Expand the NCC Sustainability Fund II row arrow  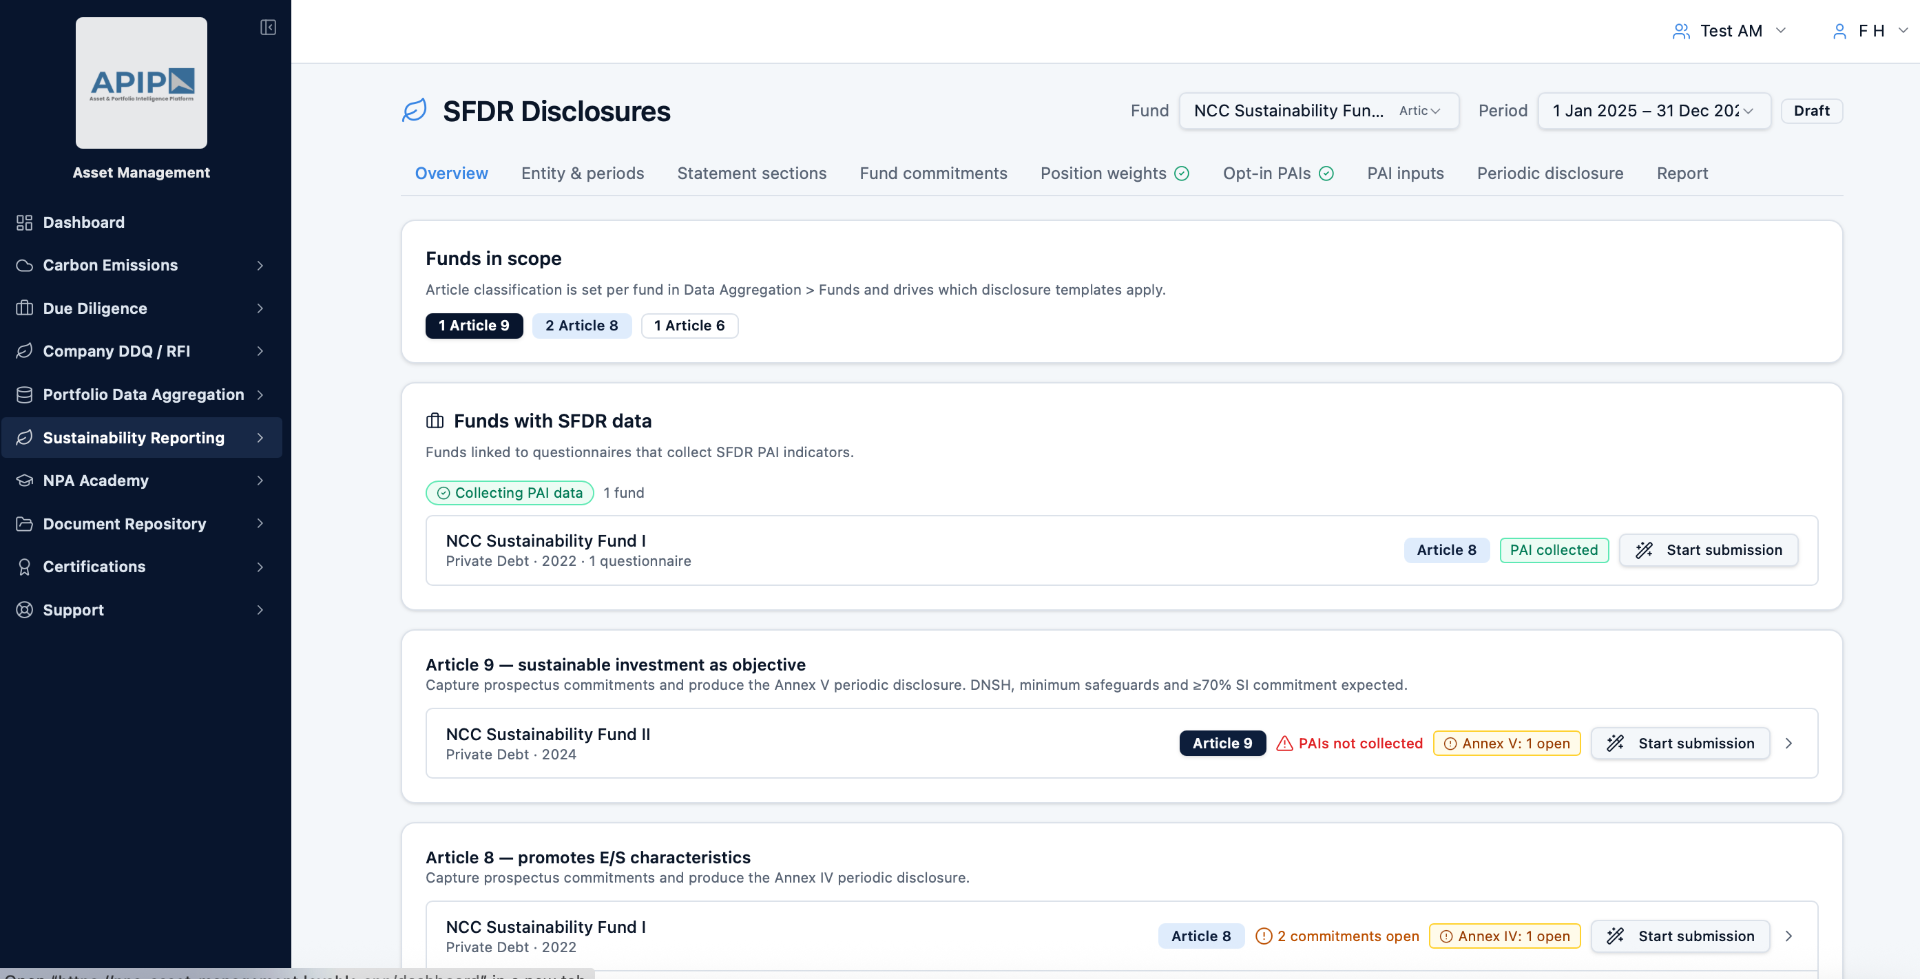[1789, 743]
